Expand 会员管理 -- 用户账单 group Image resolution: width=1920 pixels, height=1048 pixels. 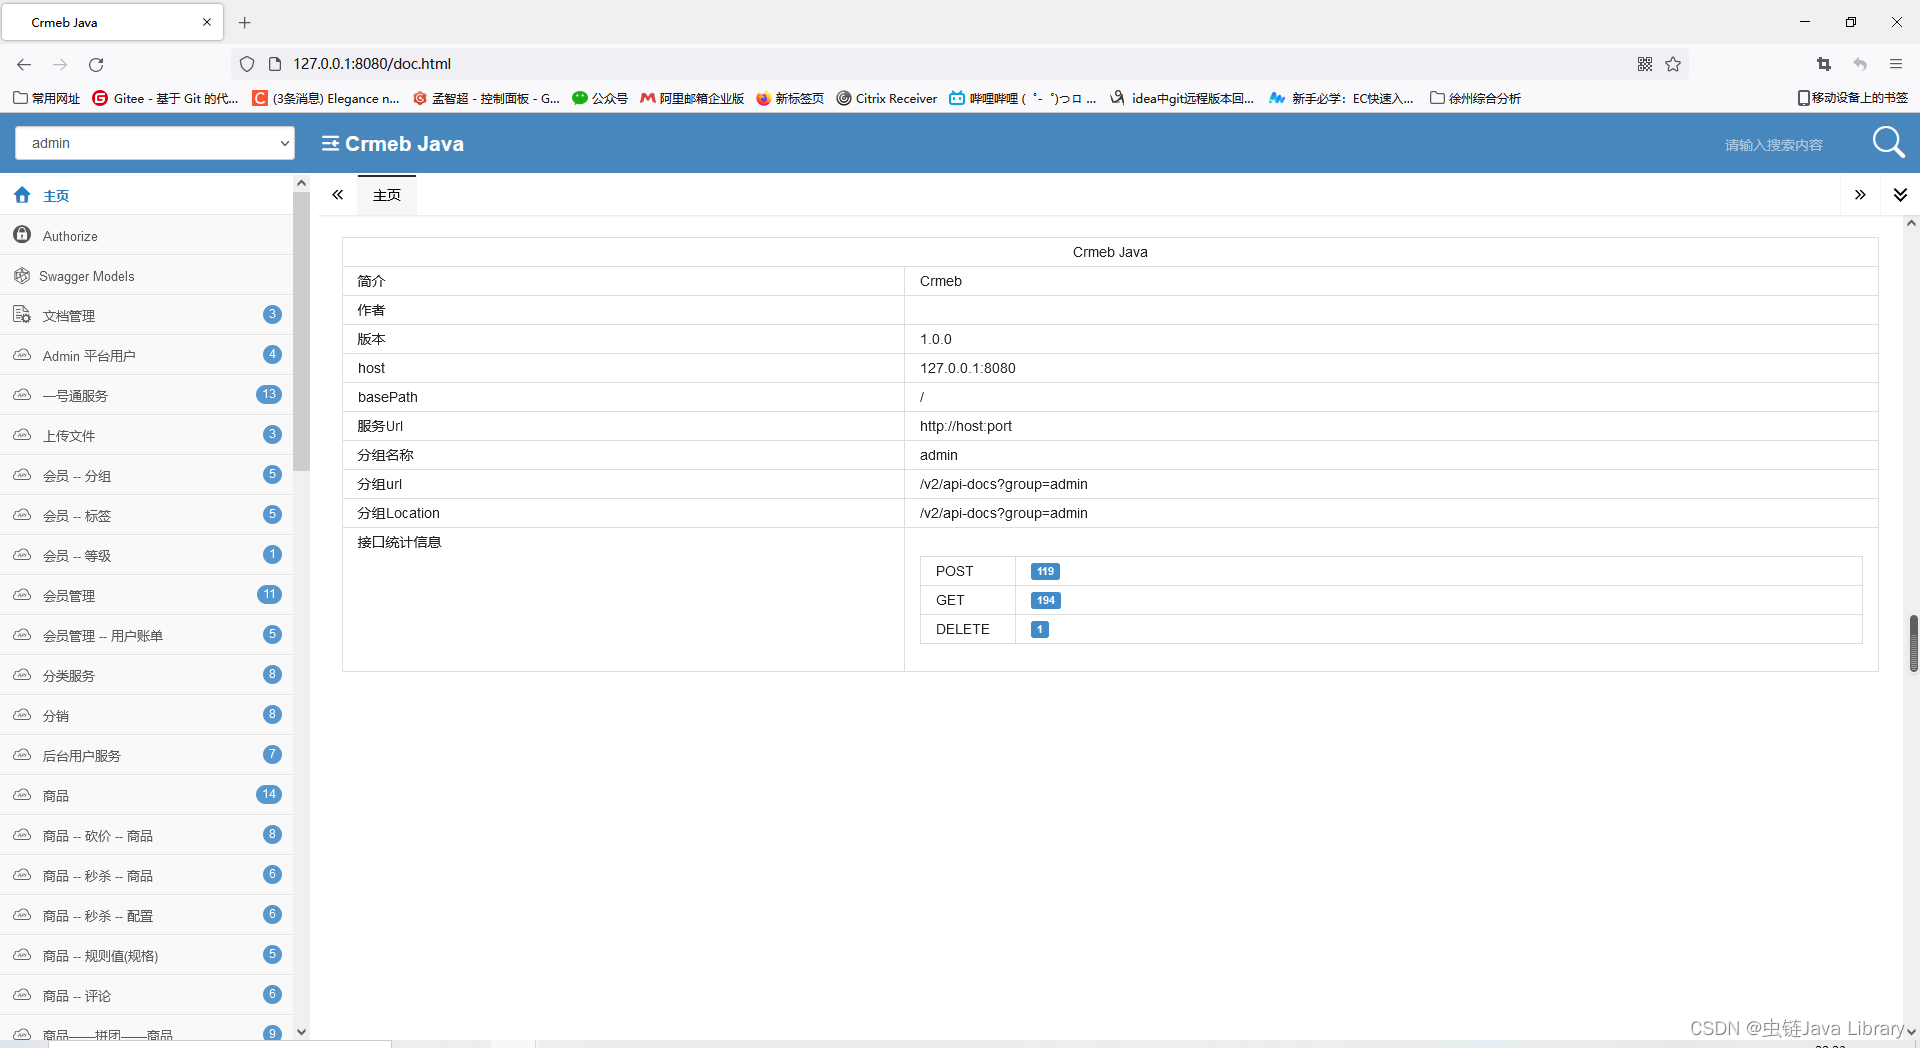[x=146, y=635]
